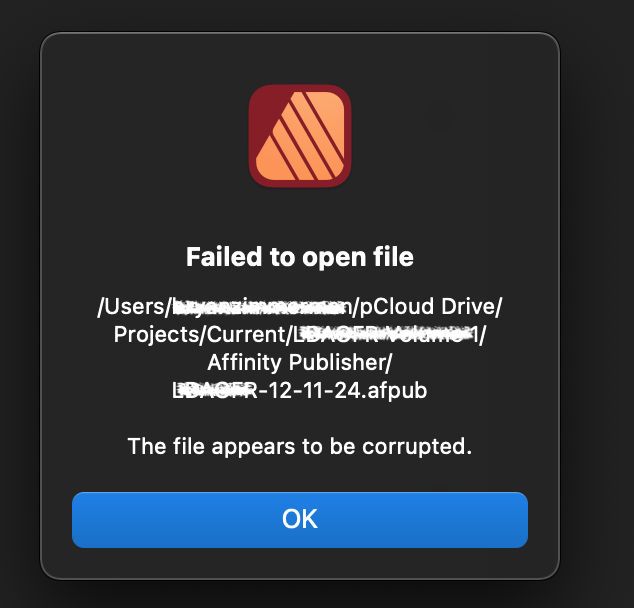634x608 pixels.
Task: Click the dark background outside the dialog
Action: (x=596, y=283)
